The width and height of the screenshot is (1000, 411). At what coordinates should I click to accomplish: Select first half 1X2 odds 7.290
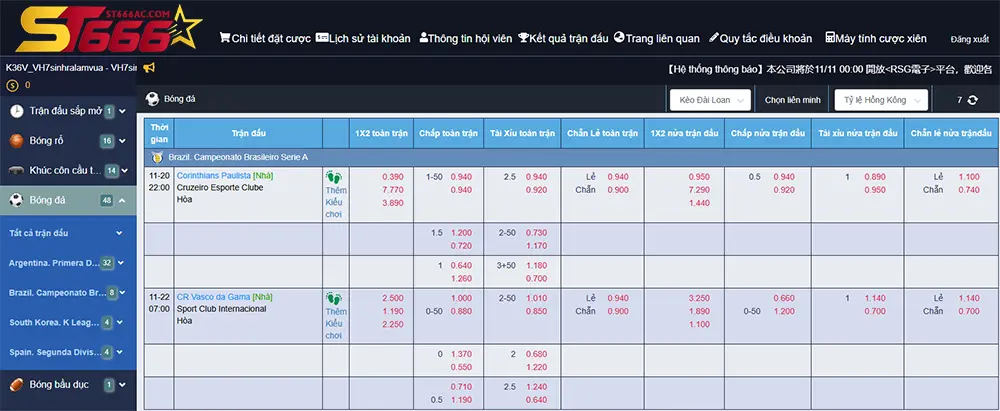point(699,190)
